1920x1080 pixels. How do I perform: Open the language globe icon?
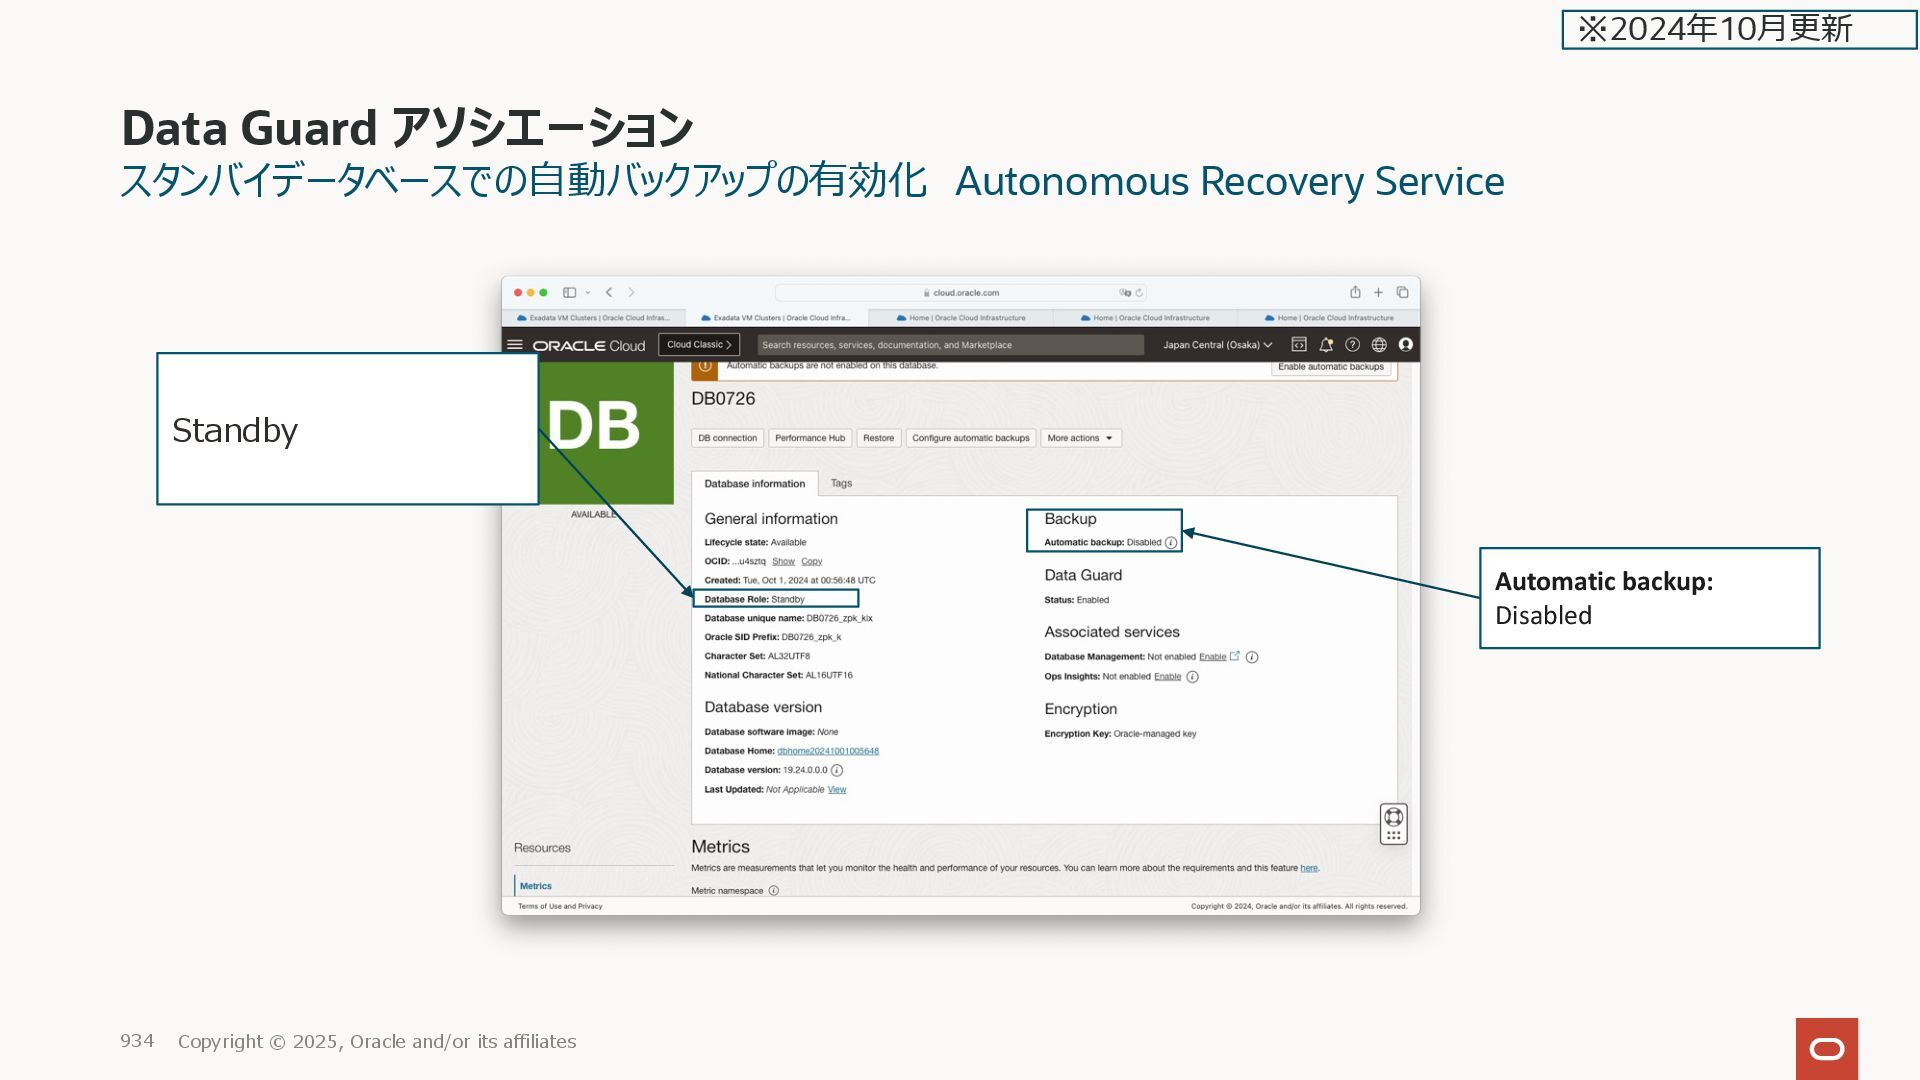click(x=1379, y=345)
